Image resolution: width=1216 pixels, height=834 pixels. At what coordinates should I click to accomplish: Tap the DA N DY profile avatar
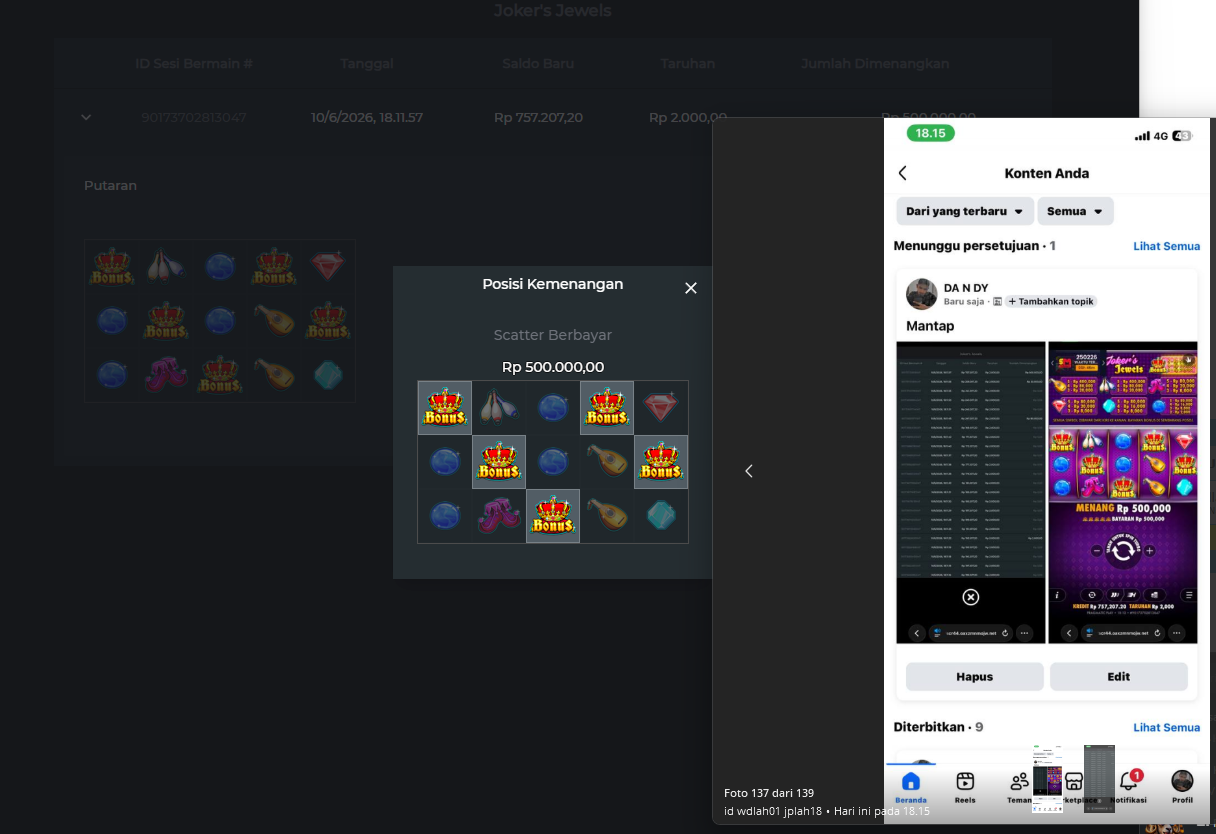(x=921, y=294)
